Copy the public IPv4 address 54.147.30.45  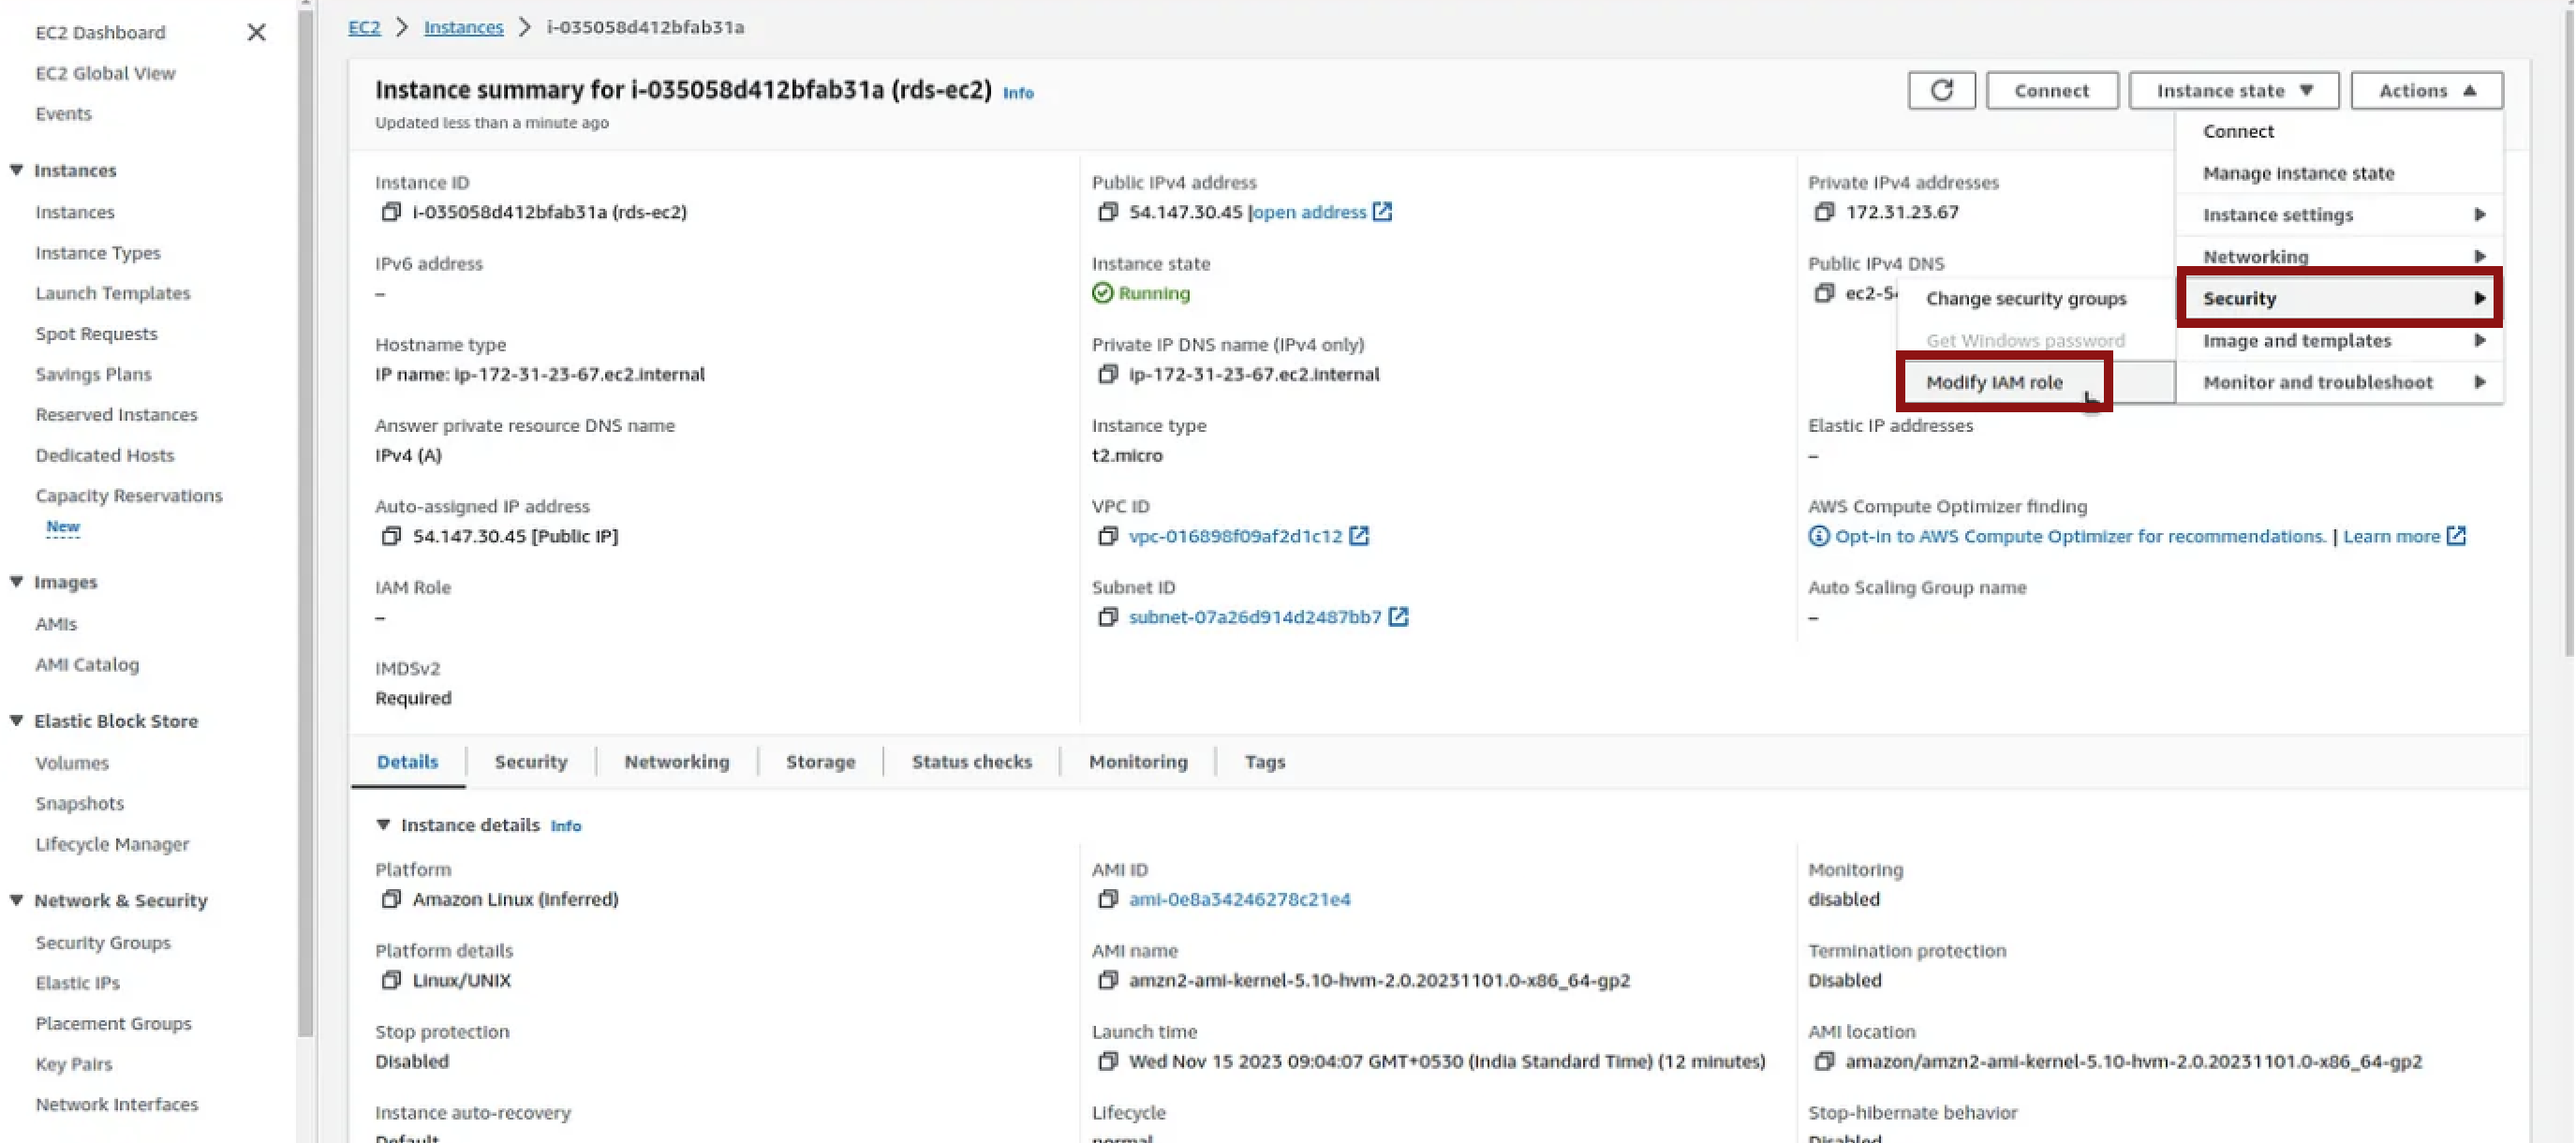click(x=1107, y=212)
